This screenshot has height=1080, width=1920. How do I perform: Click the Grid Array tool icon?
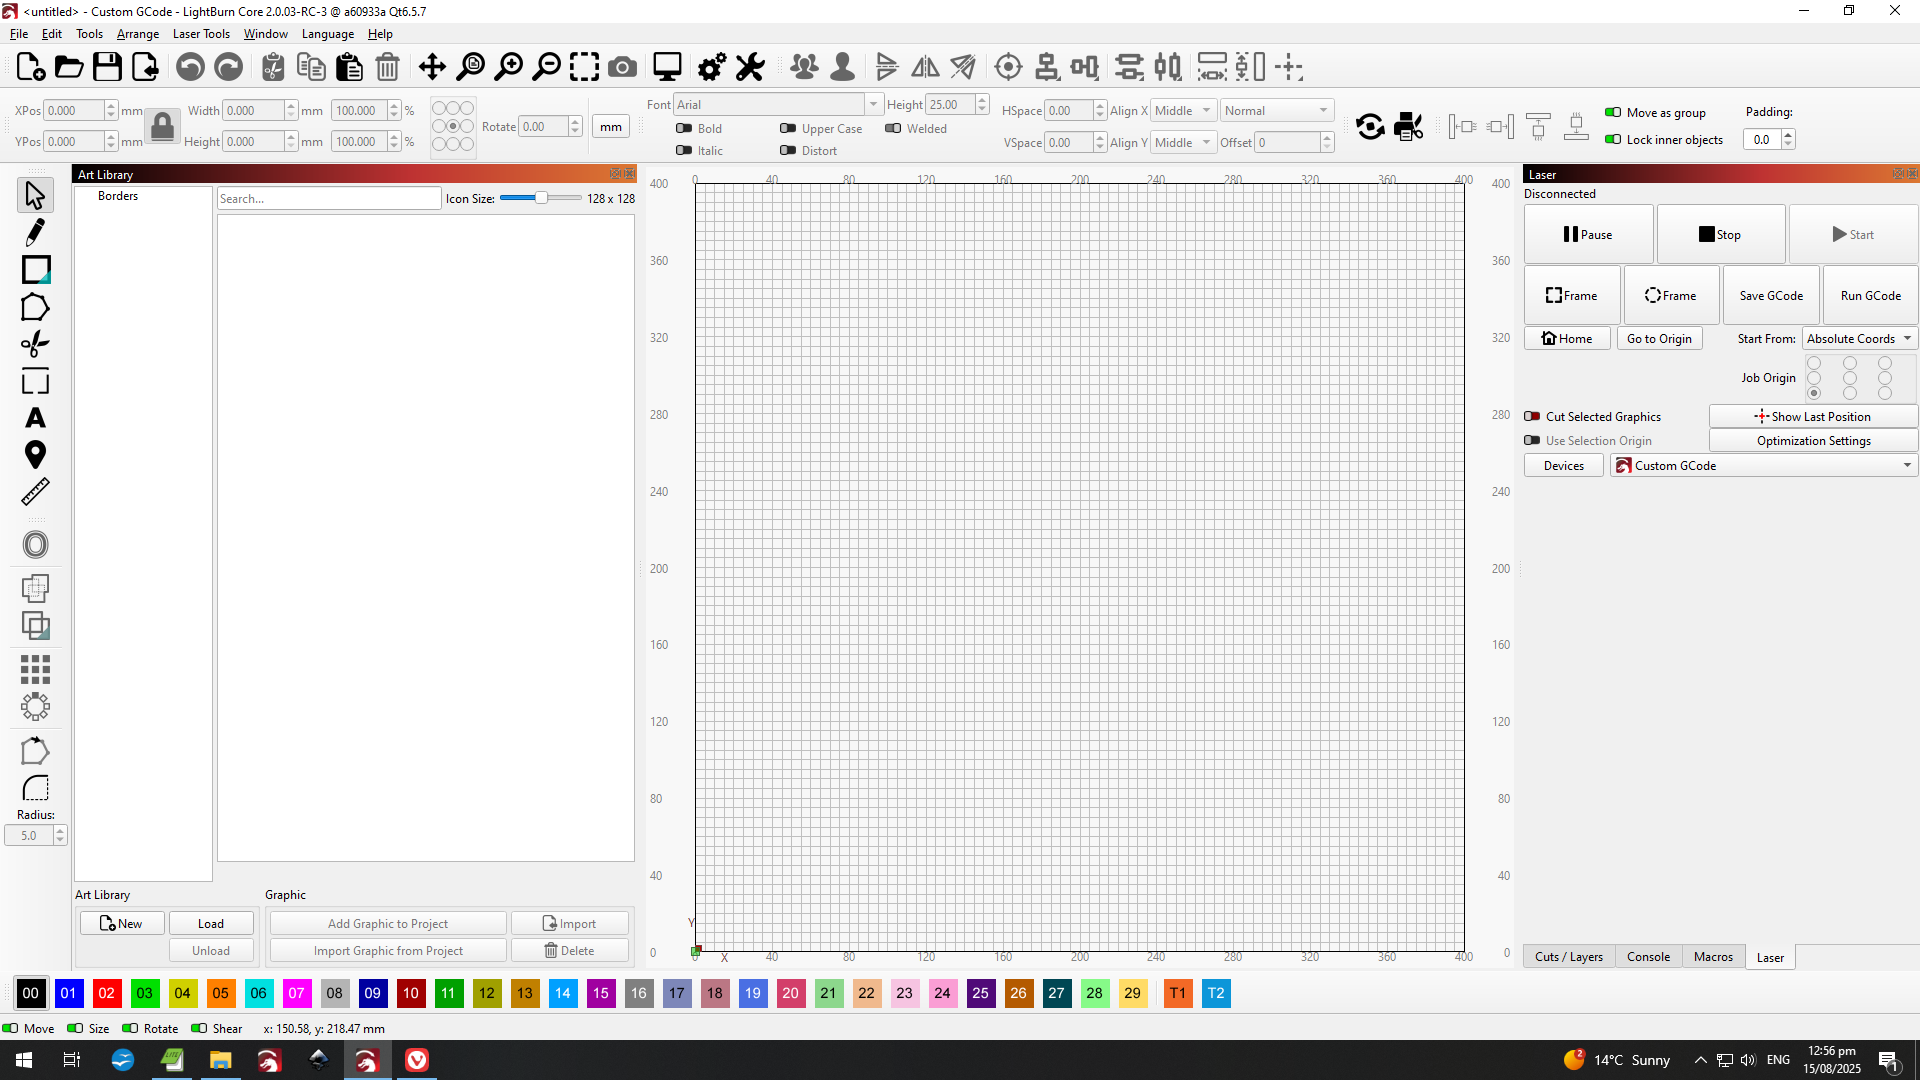click(x=35, y=669)
